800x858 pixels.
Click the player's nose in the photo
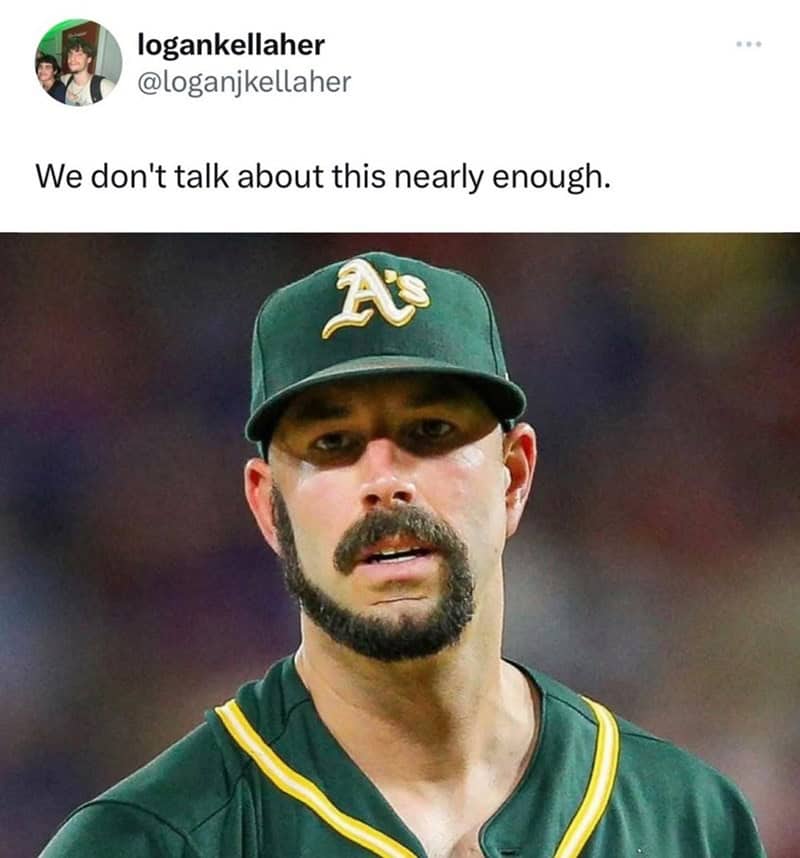coord(387,482)
